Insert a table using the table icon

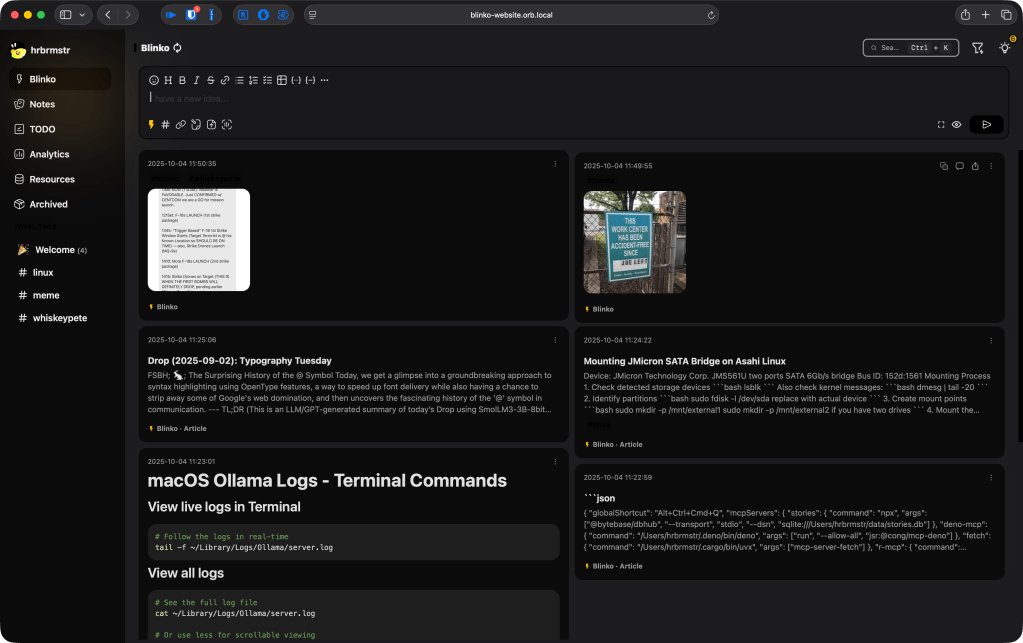point(282,80)
